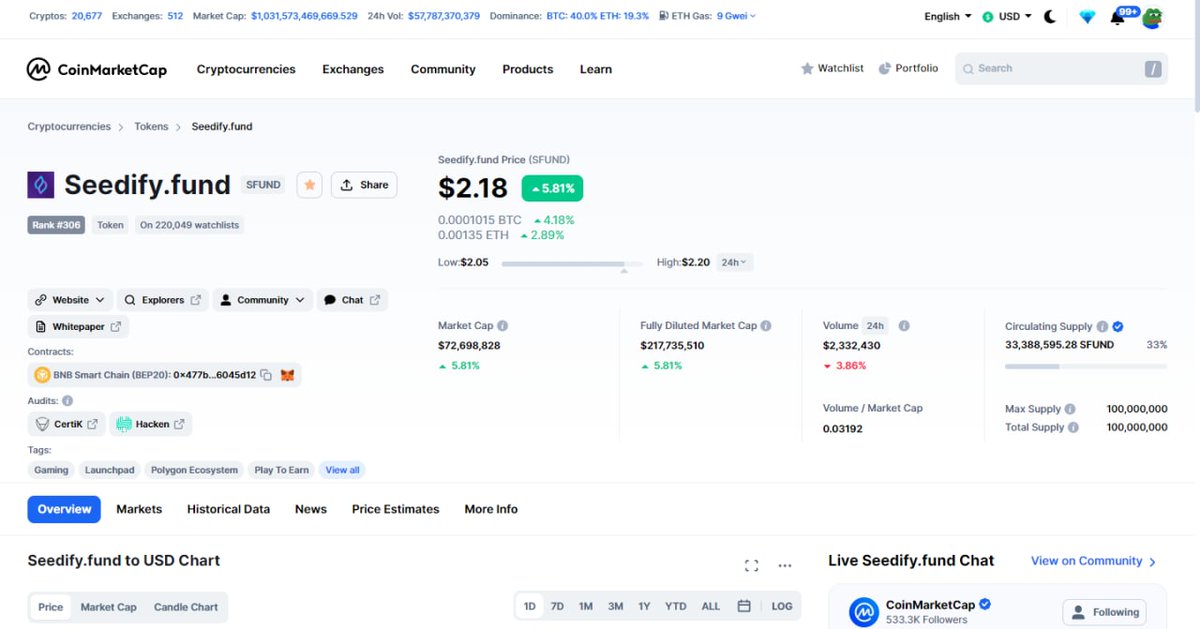
Task: Click the Search input field
Action: pyautogui.click(x=1061, y=68)
